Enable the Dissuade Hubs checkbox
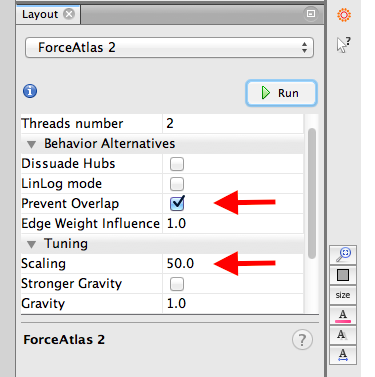375x377 pixels. point(177,164)
